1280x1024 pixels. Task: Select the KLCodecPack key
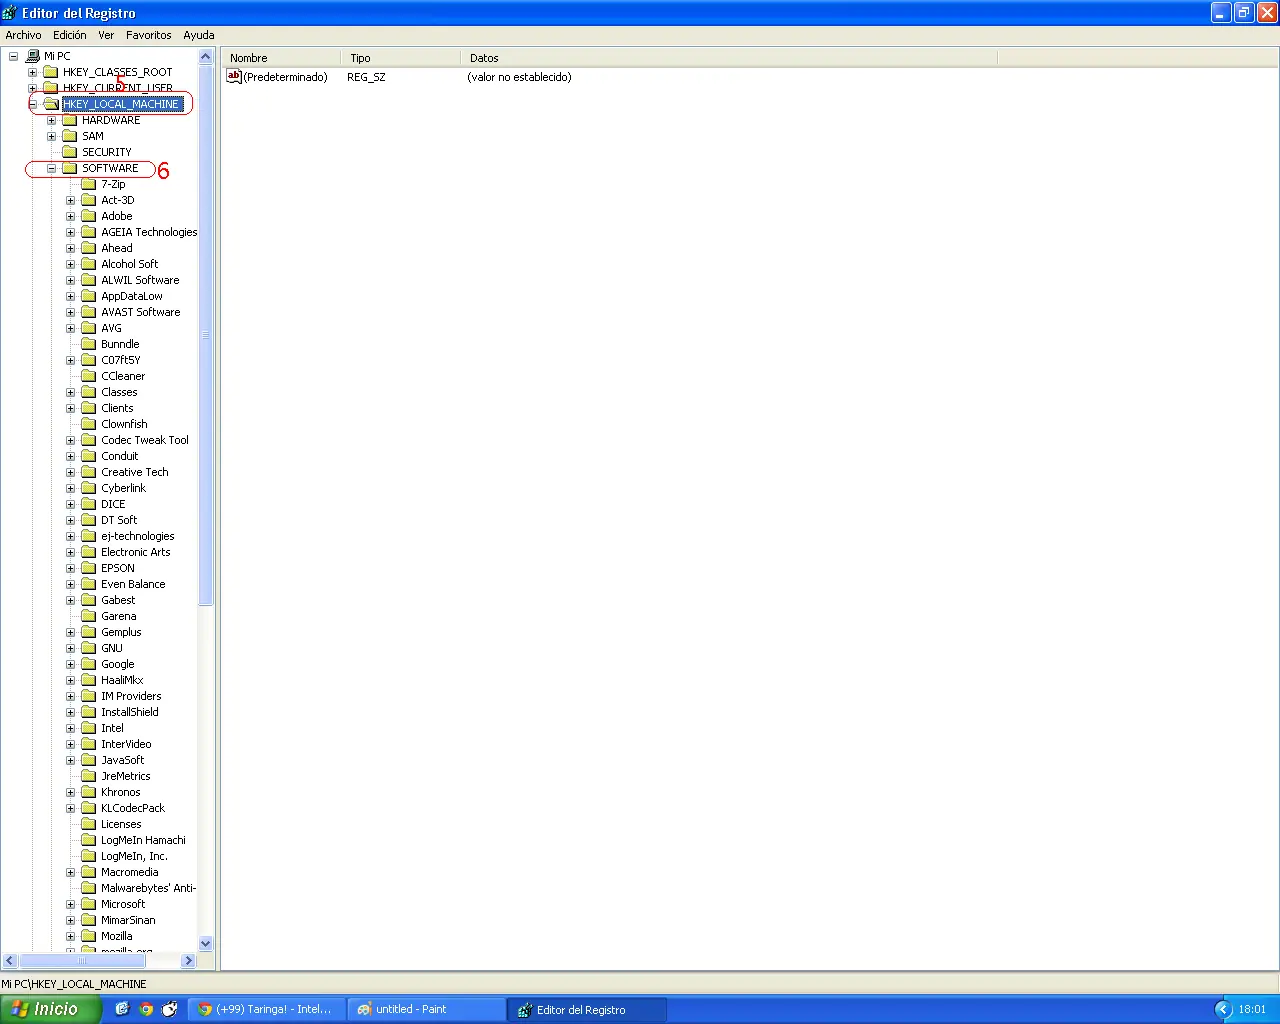(x=133, y=808)
